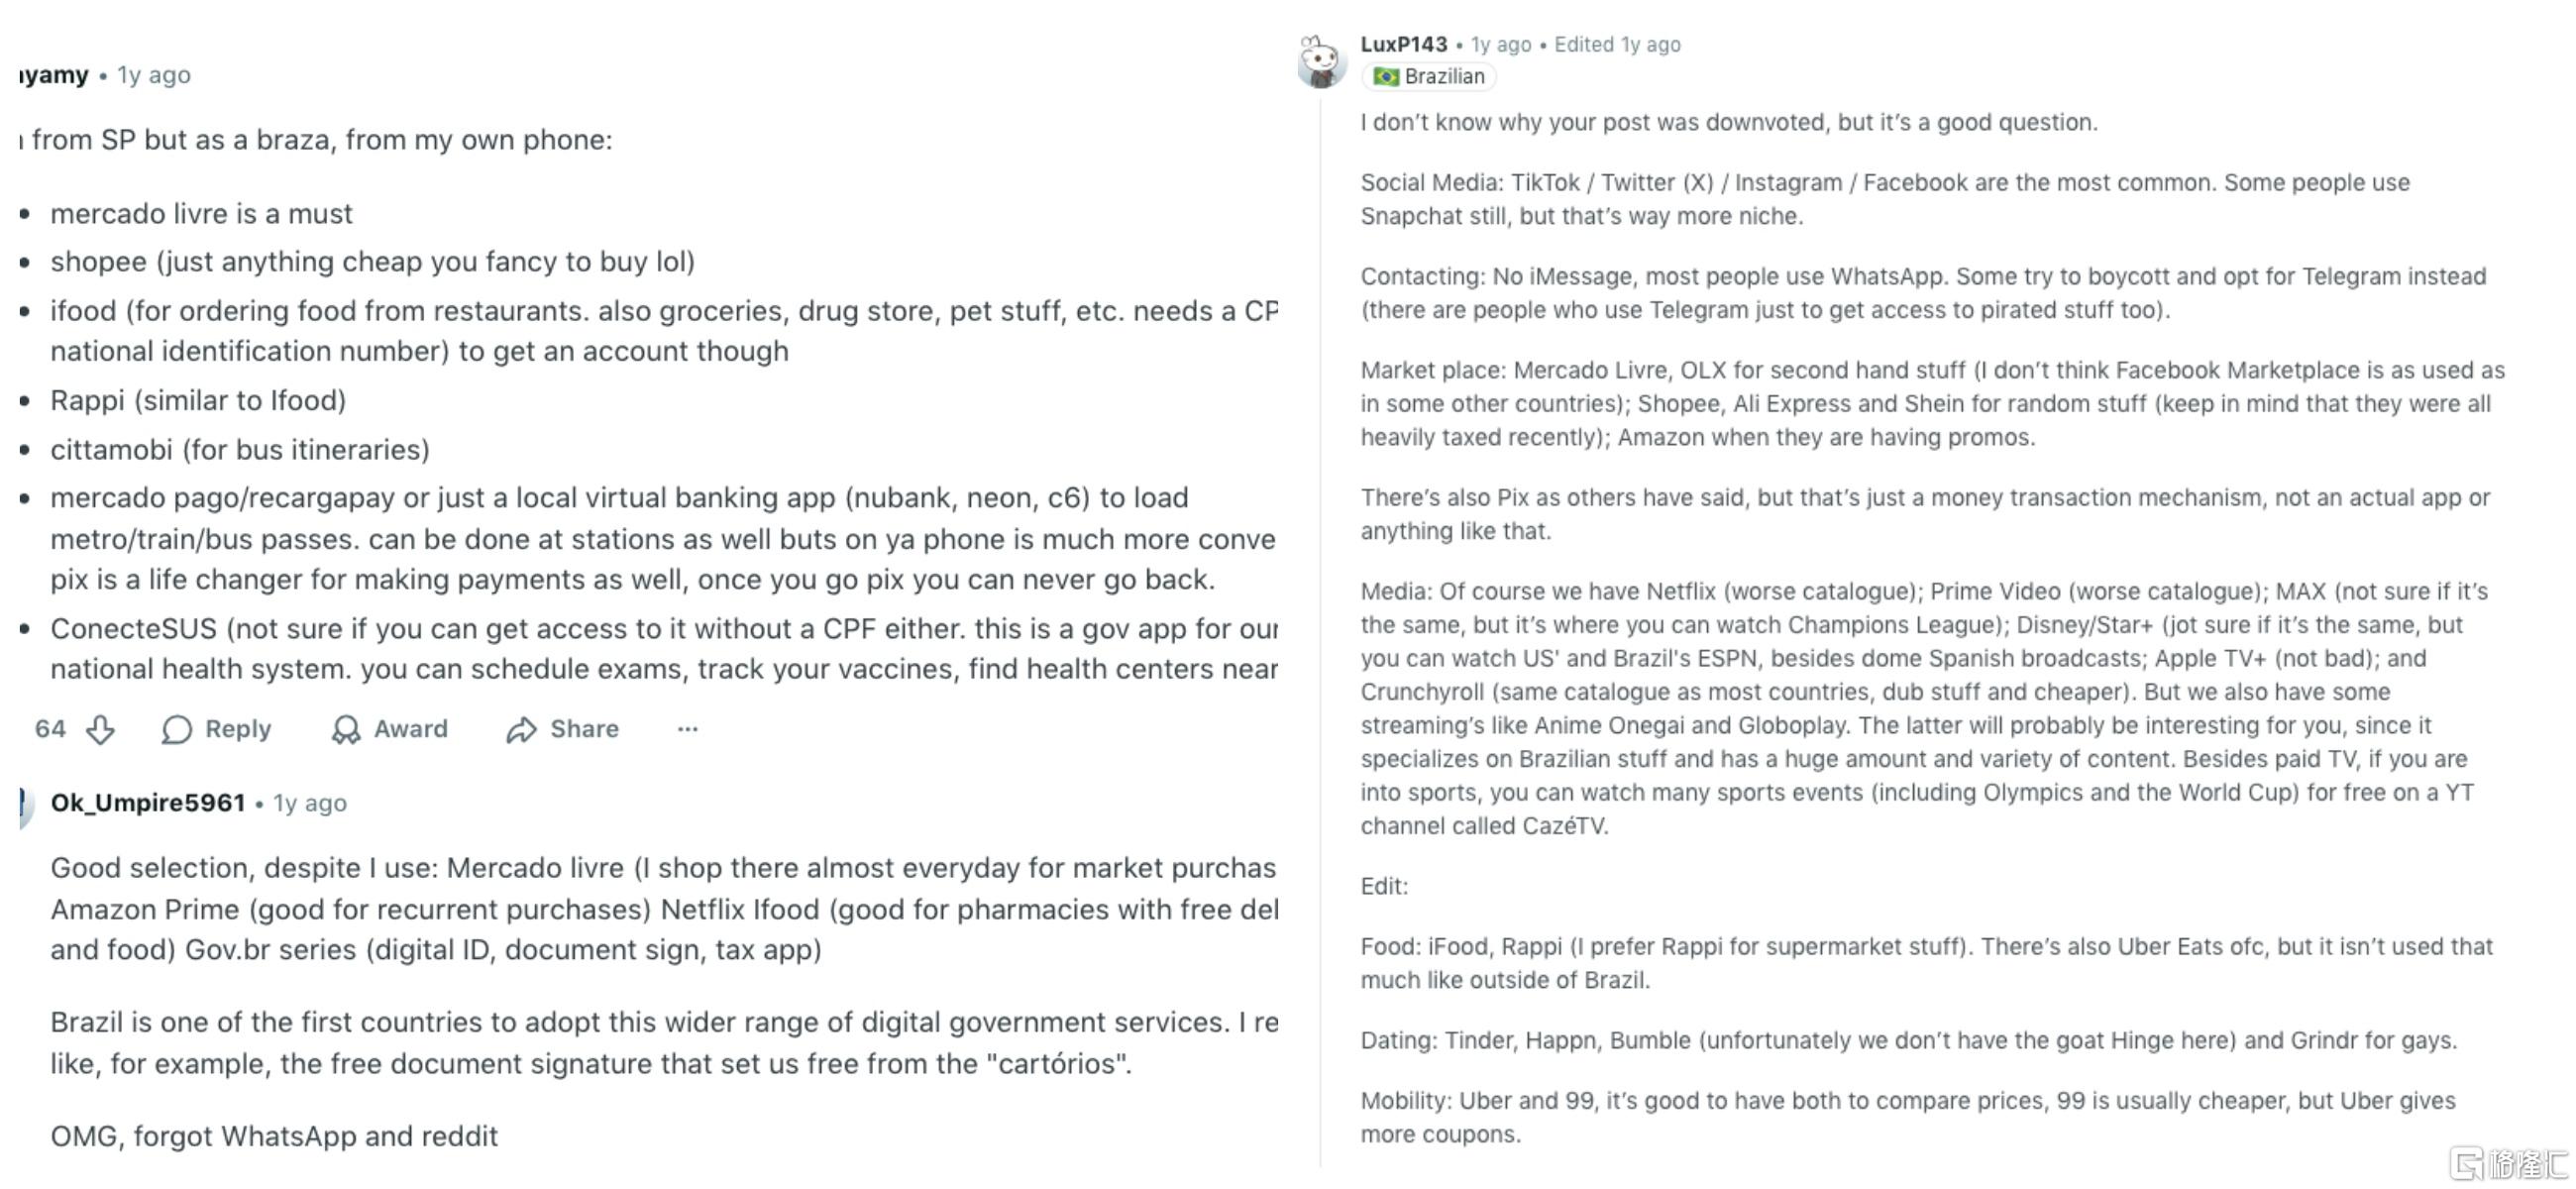Click the Reply button under iyamy's comment
2576x1189 pixels.
pyautogui.click(x=216, y=730)
